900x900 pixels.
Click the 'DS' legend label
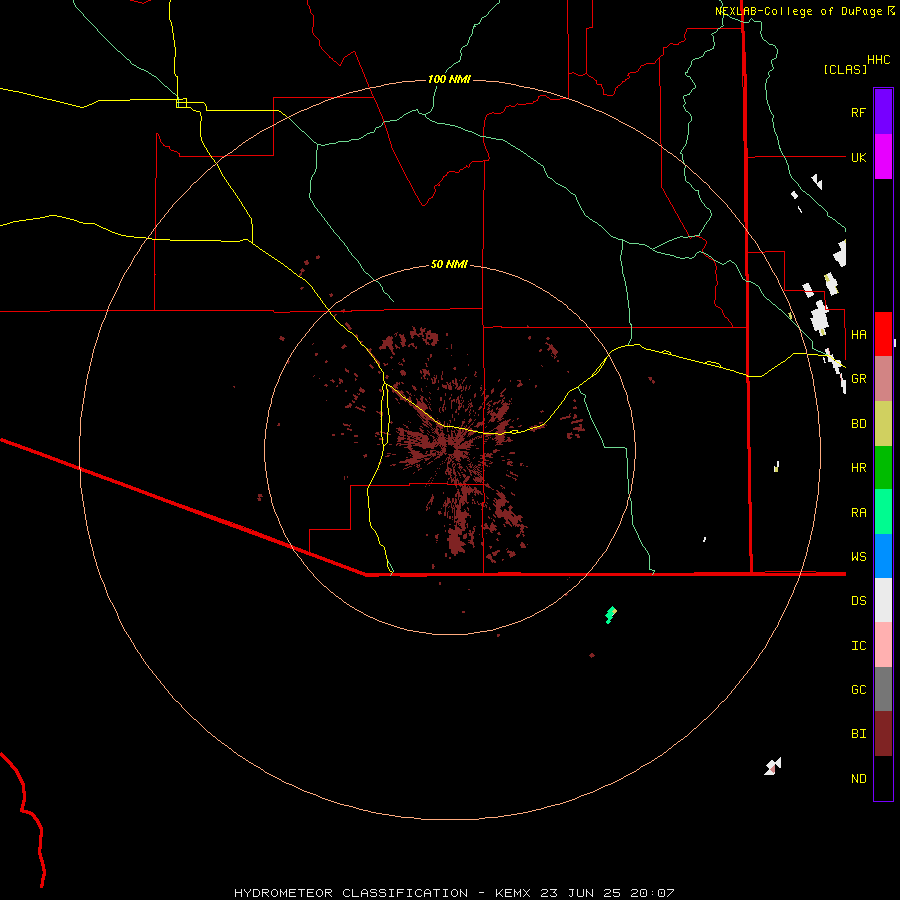coord(858,601)
